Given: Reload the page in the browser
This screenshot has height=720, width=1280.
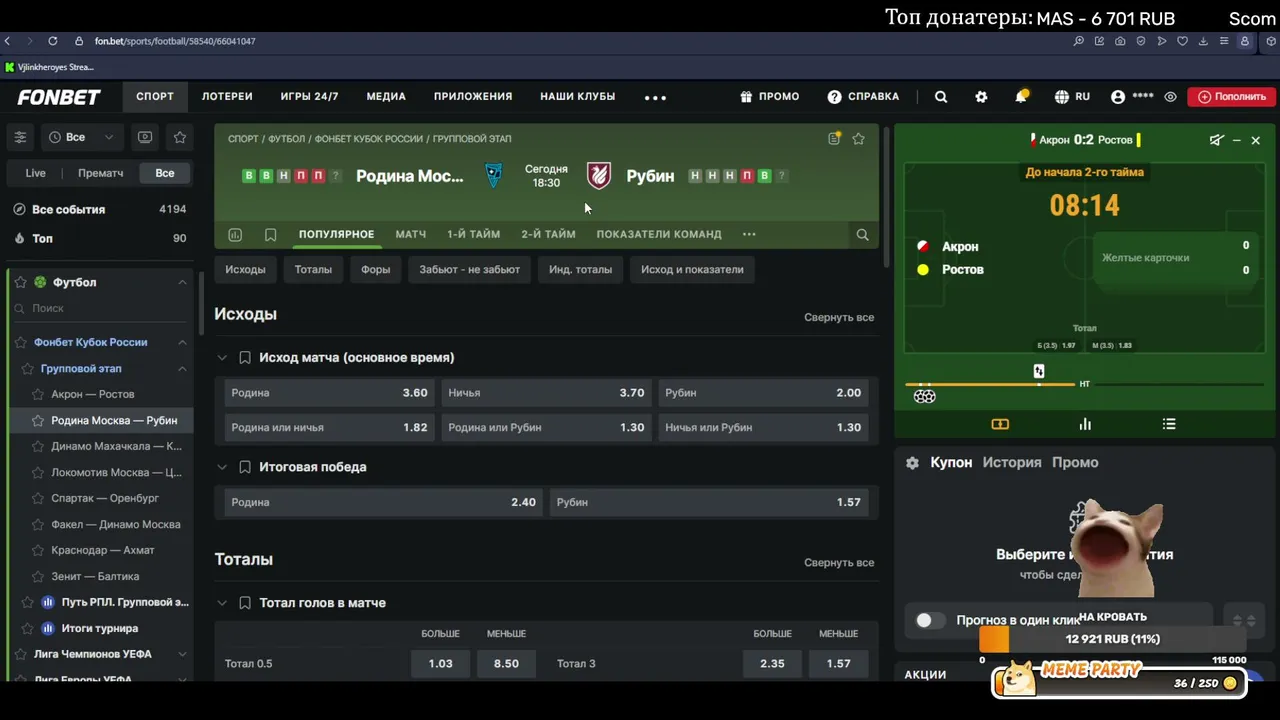Looking at the screenshot, I should [x=52, y=41].
